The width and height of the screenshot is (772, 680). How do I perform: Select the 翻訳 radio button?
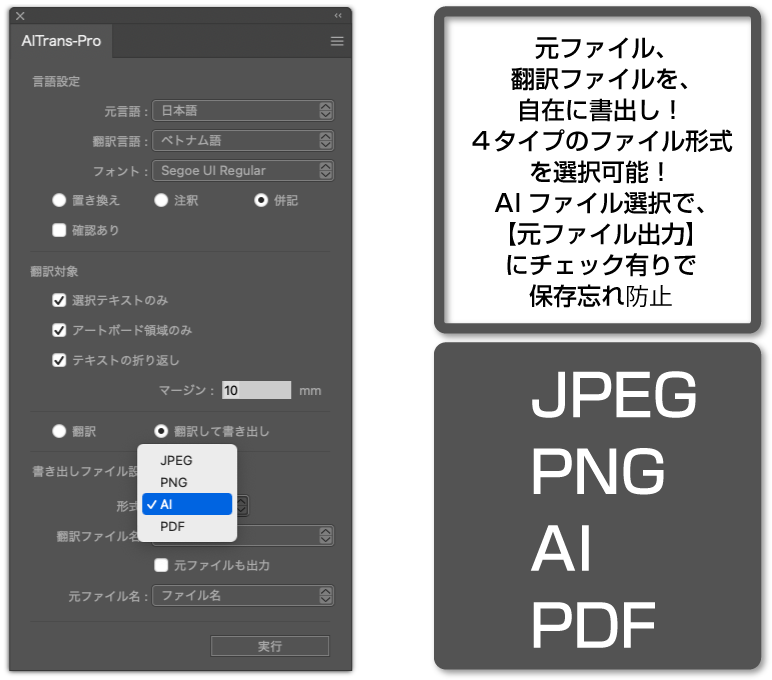click(x=59, y=431)
